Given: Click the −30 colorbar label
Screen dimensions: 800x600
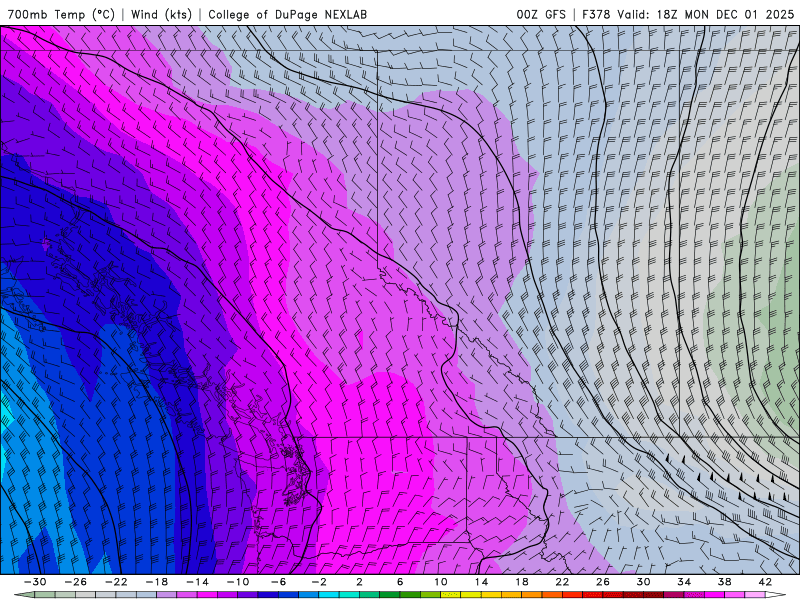Looking at the screenshot, I should point(35,582).
